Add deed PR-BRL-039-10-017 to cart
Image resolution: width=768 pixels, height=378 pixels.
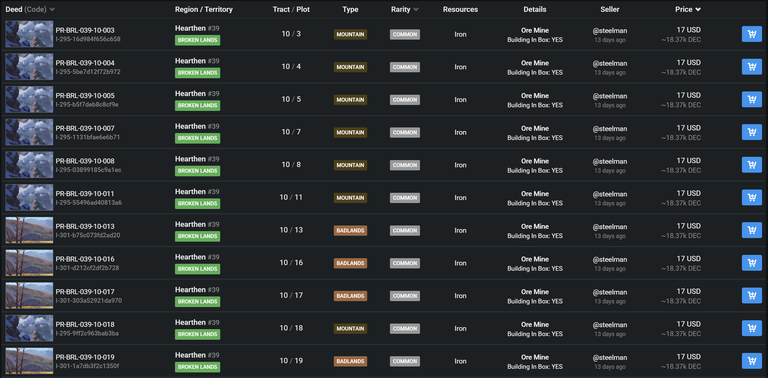(x=751, y=296)
